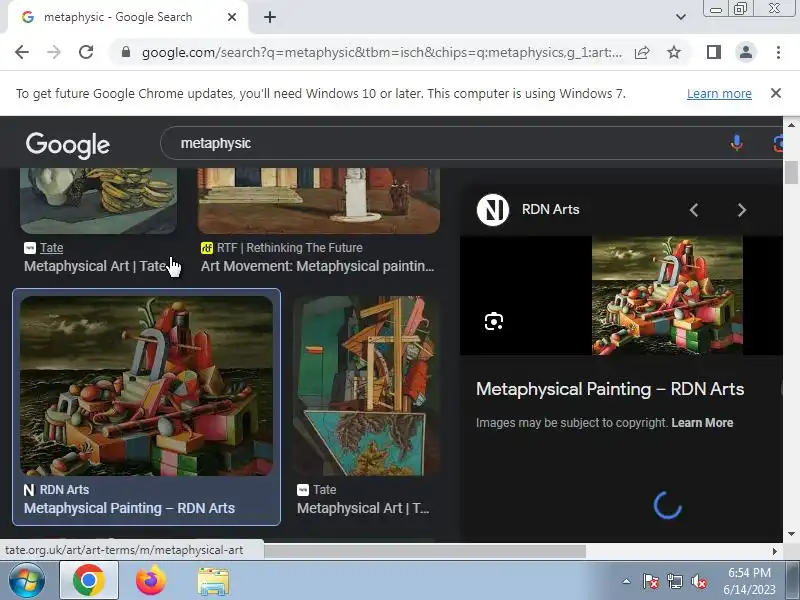
Task: Open the muted volume tray icon
Action: click(698, 581)
